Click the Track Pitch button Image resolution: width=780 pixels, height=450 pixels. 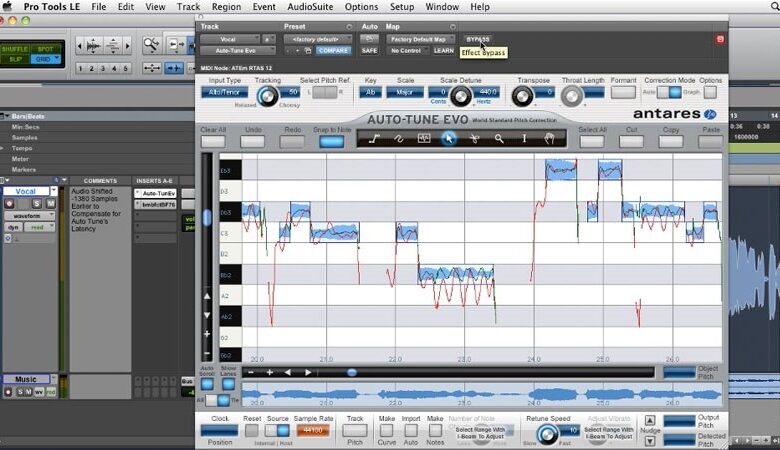coord(355,431)
